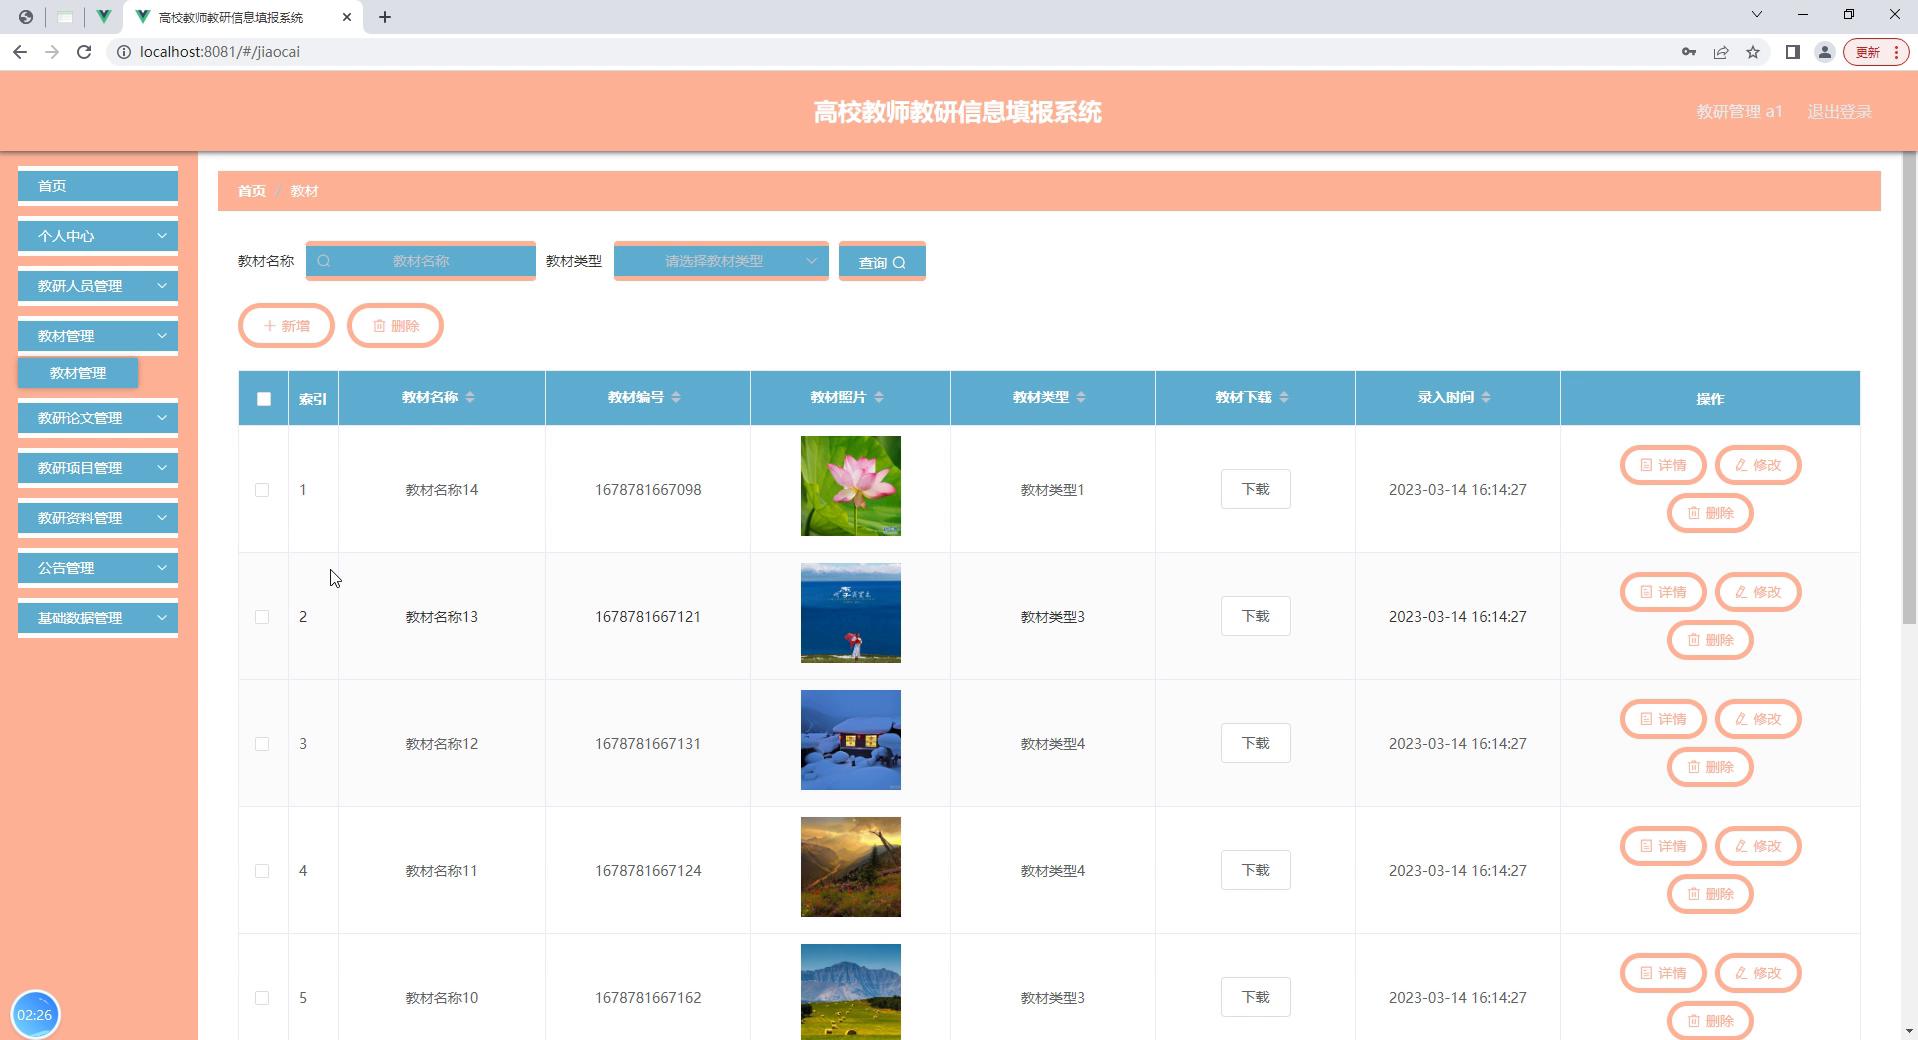Open a new browser tab
Screen dimensions: 1918x1040
[x=385, y=17]
